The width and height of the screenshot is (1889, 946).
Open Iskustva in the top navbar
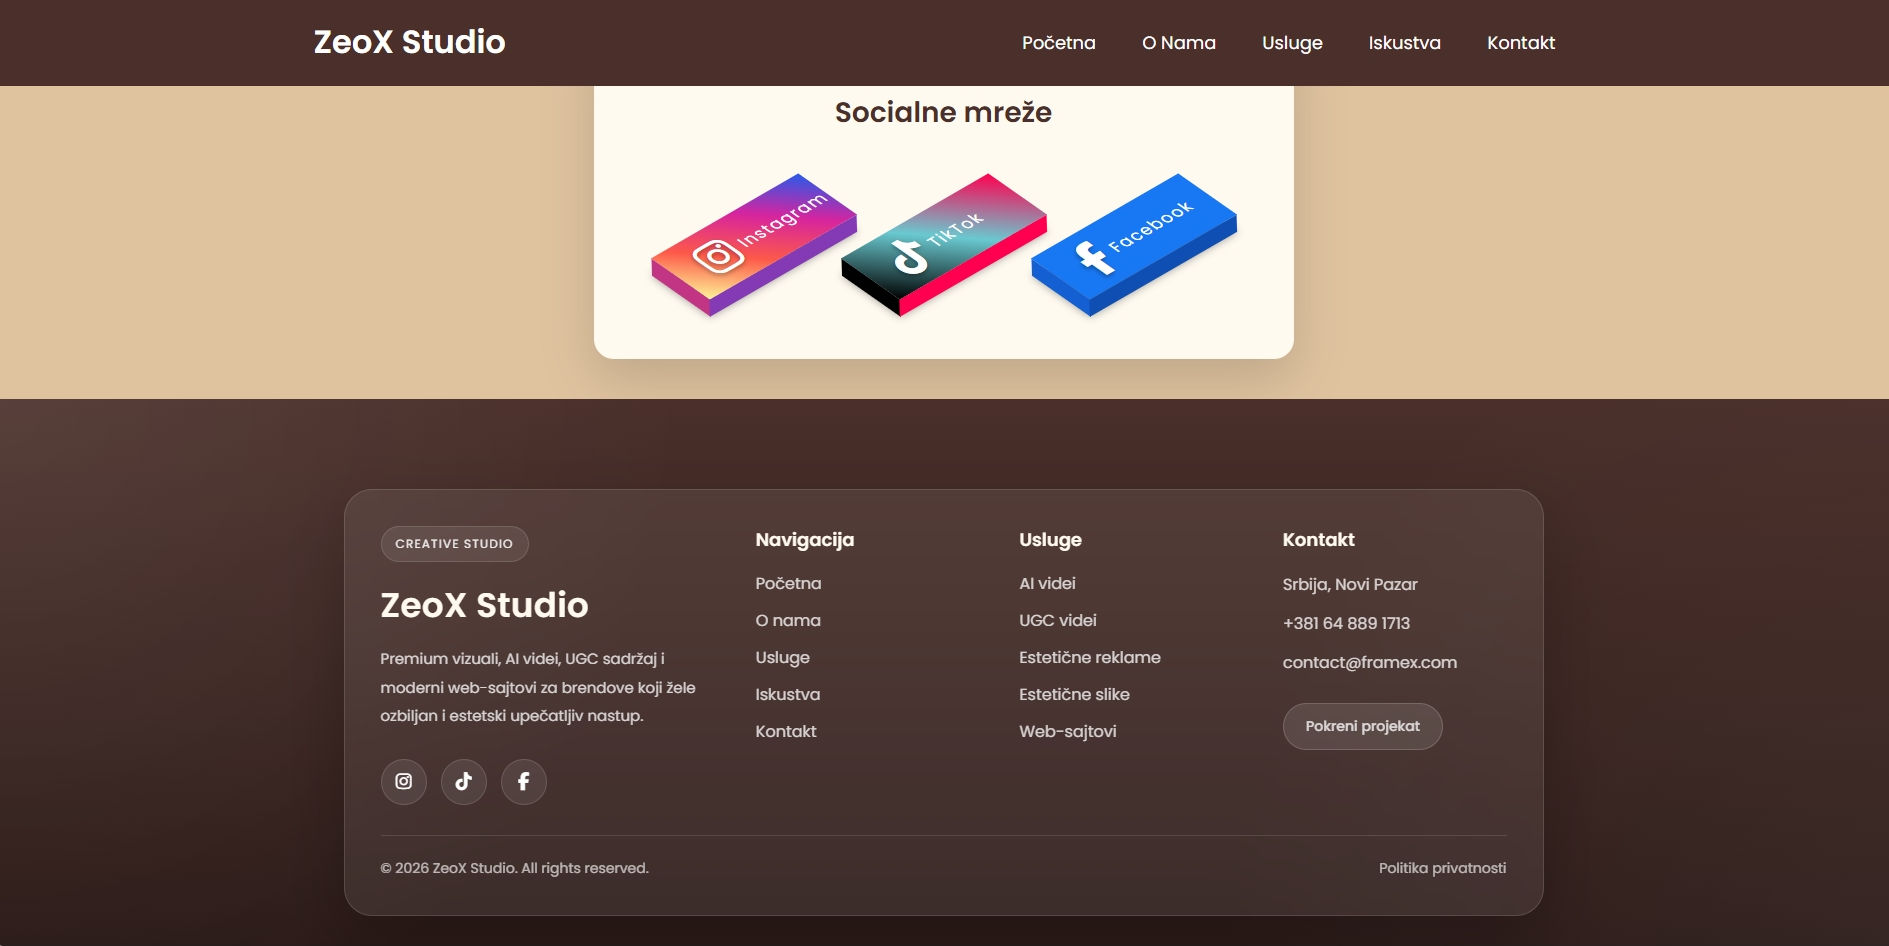pyautogui.click(x=1405, y=43)
